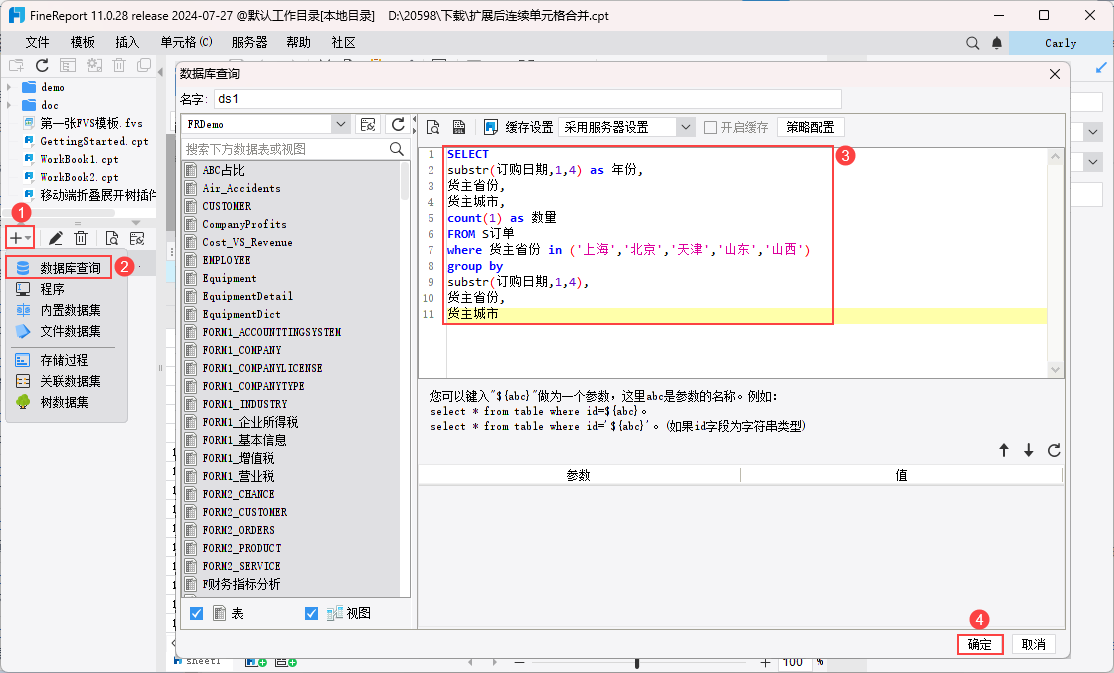Click the Carly account button
Viewport: 1114px width, 673px height.
[x=1061, y=43]
